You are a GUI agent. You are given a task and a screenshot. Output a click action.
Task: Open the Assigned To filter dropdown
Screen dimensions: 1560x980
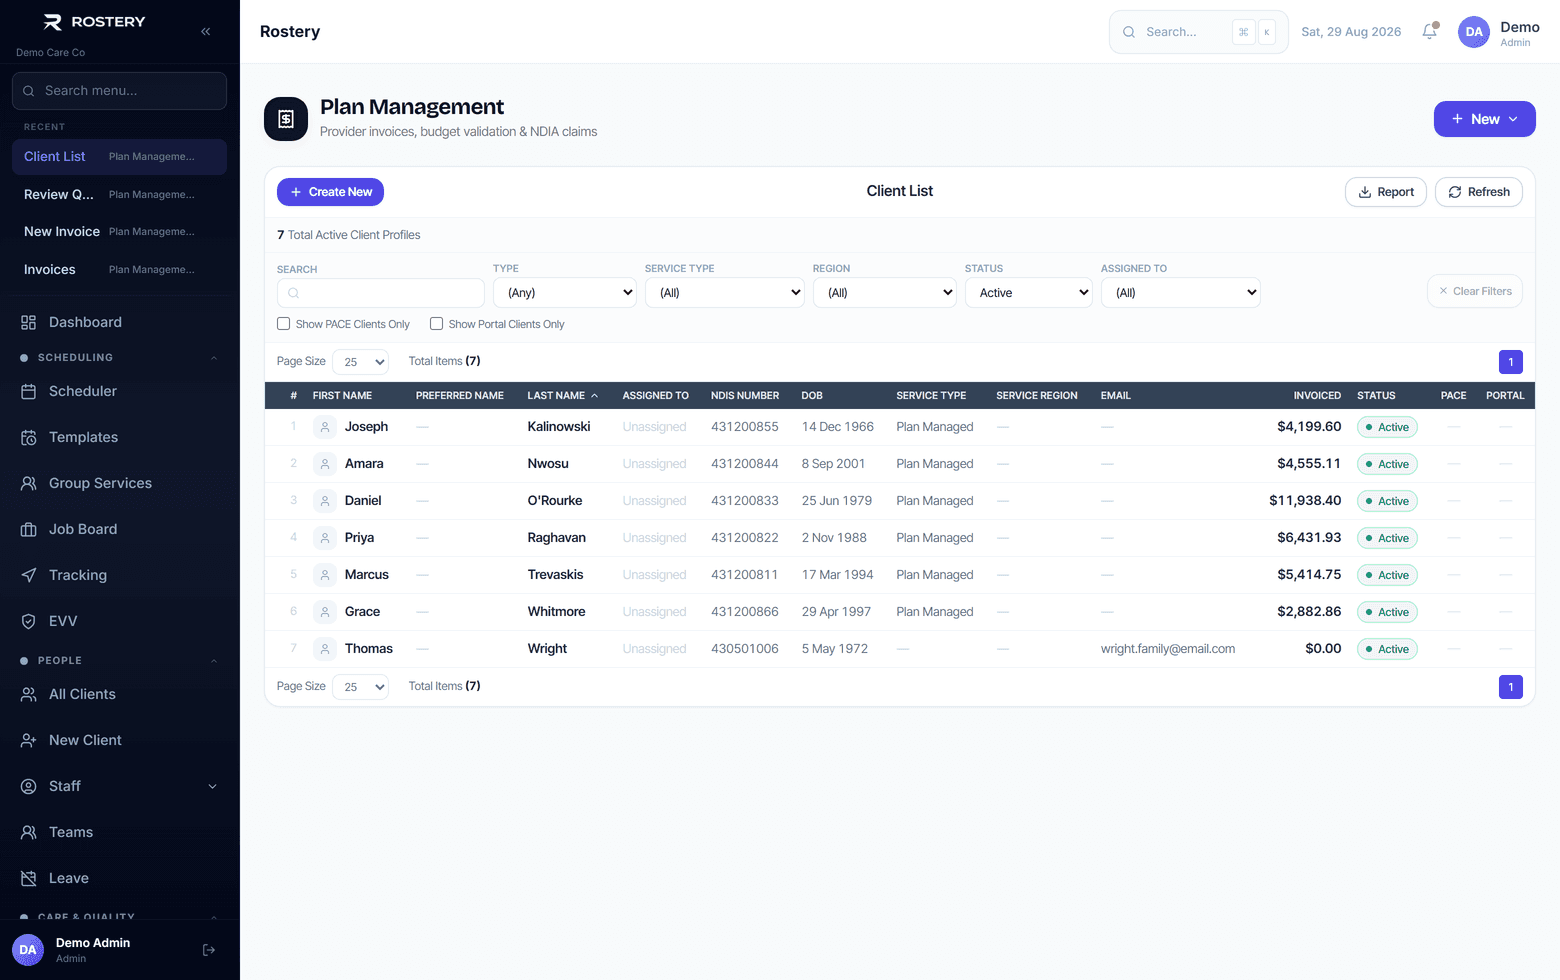tap(1181, 293)
